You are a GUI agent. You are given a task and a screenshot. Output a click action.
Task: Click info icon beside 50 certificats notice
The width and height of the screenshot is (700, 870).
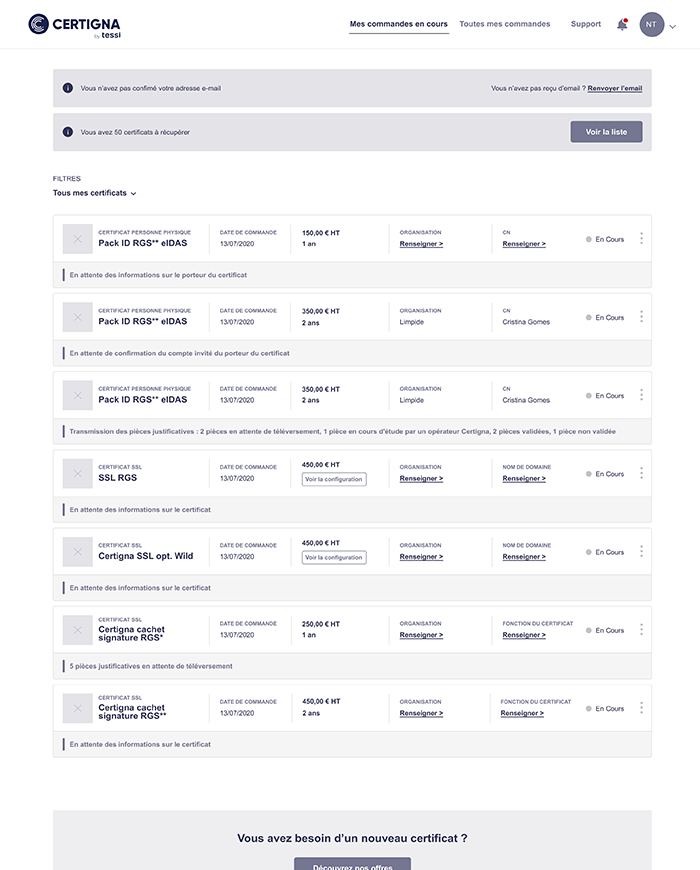pos(68,132)
